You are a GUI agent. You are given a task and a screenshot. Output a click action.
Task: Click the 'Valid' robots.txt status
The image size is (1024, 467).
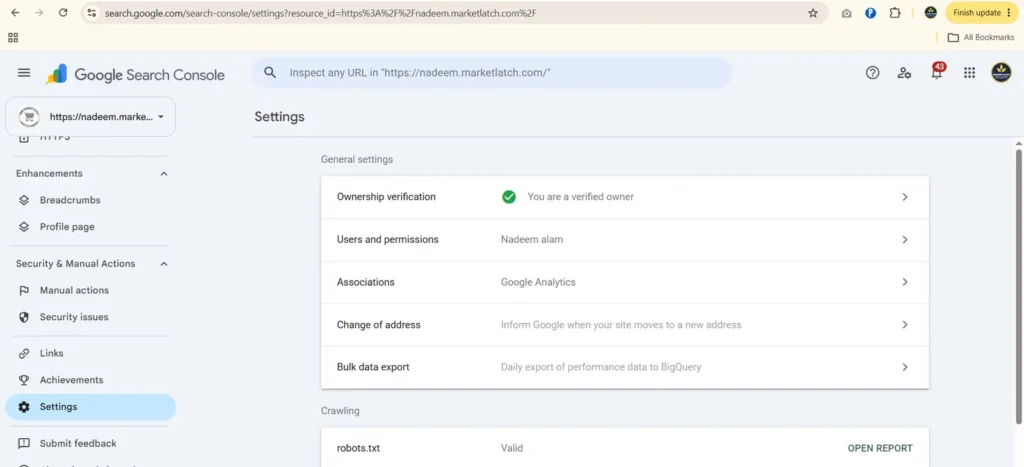511,448
